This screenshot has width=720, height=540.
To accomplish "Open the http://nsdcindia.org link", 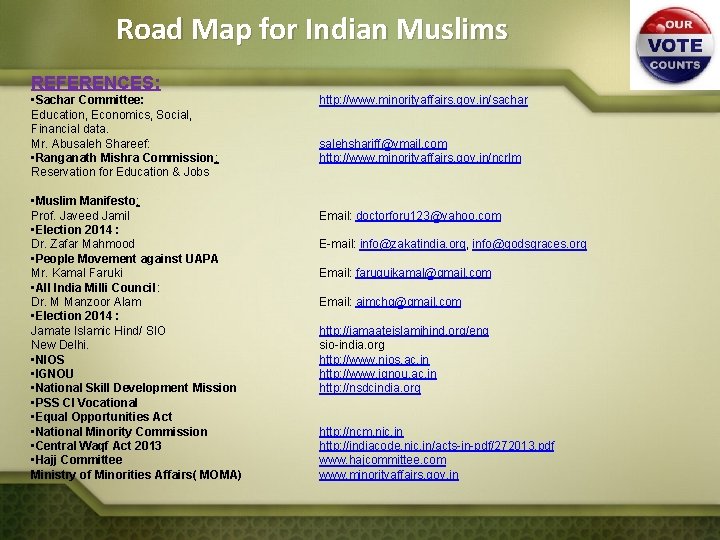I will [x=370, y=388].
